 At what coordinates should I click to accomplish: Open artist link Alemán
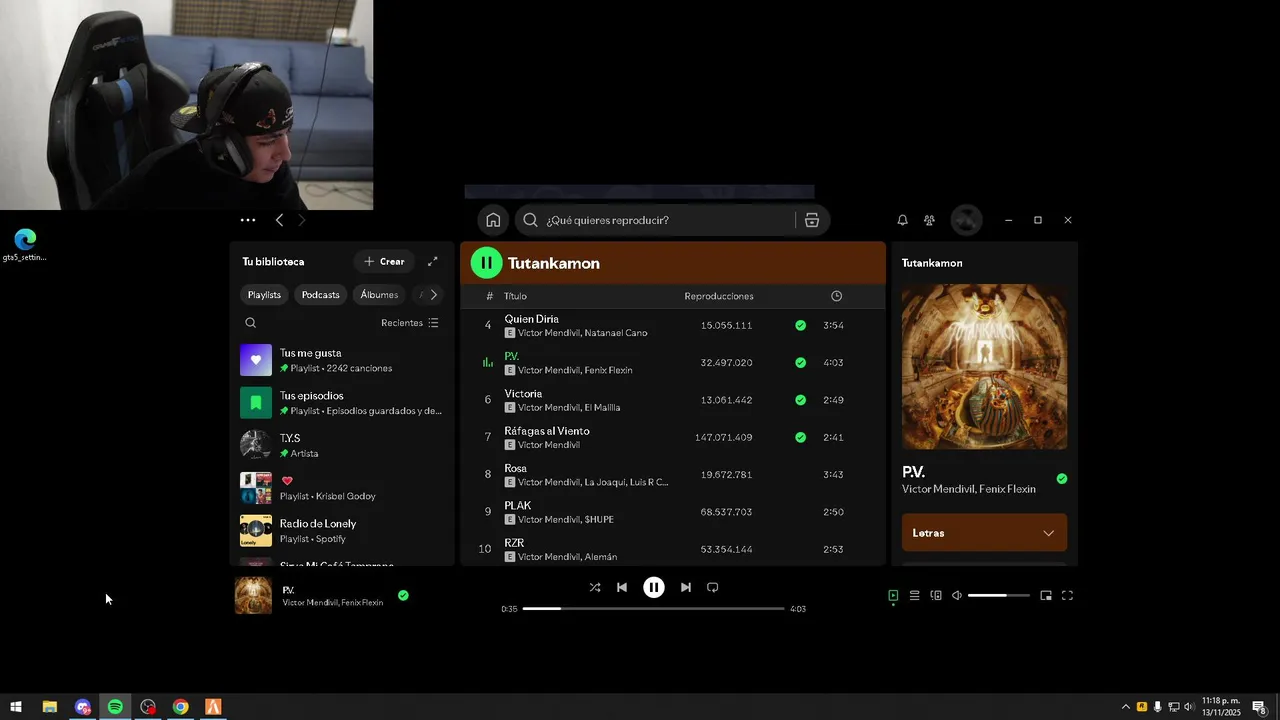pos(601,557)
